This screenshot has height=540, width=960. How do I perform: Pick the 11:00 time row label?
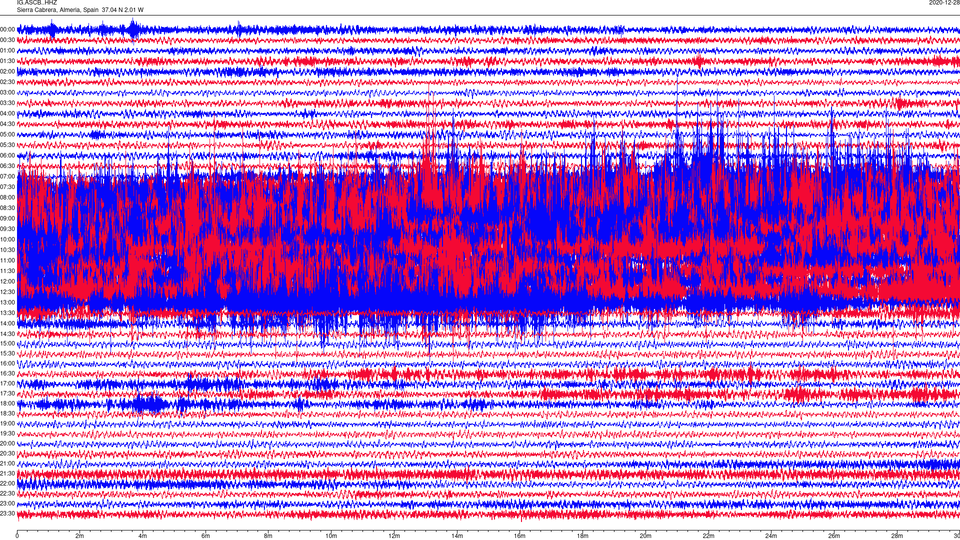(8, 260)
